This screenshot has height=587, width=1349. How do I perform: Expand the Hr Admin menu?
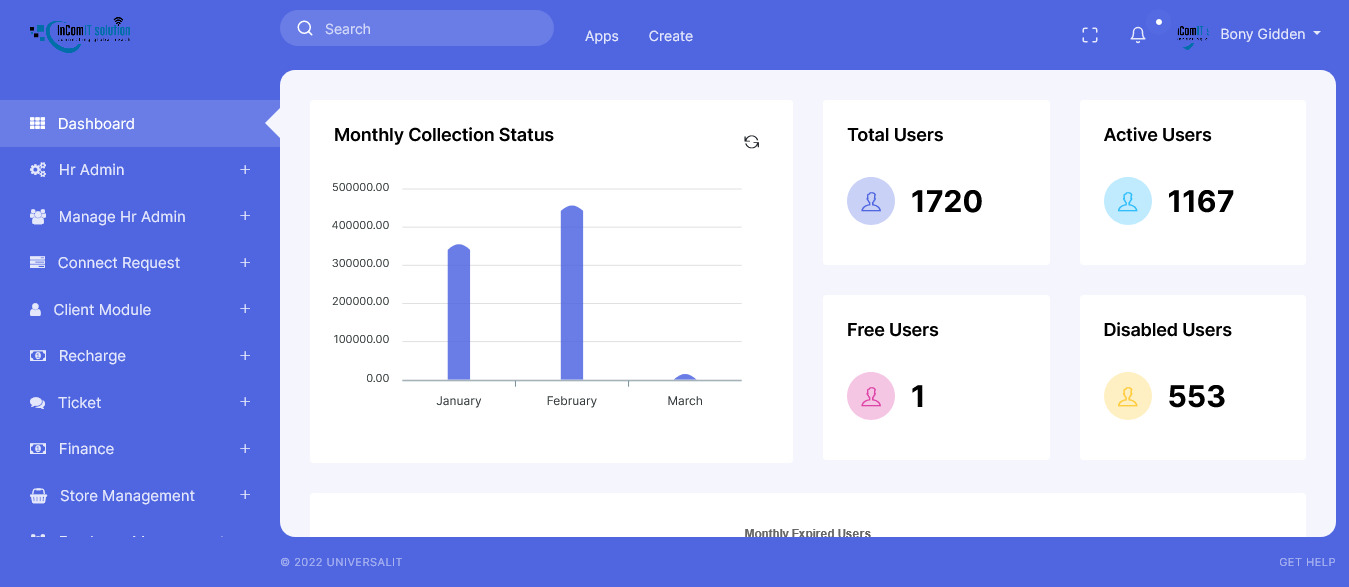[x=245, y=170]
